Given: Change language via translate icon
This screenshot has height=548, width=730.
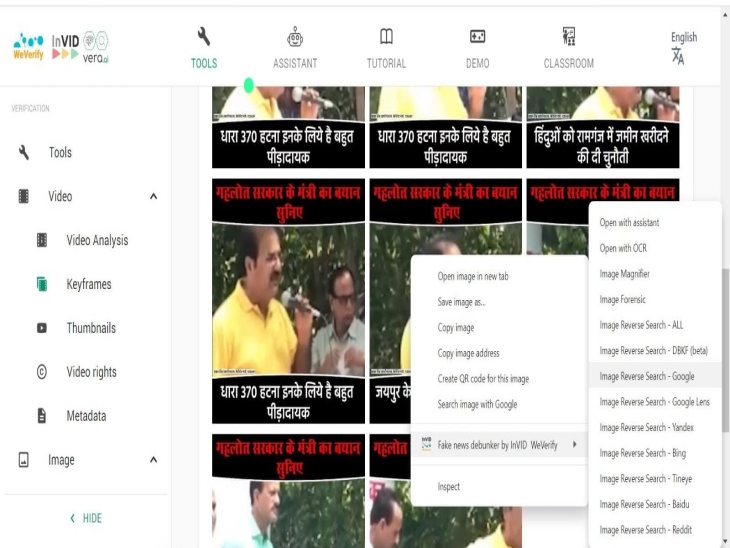Looking at the screenshot, I should point(678,57).
